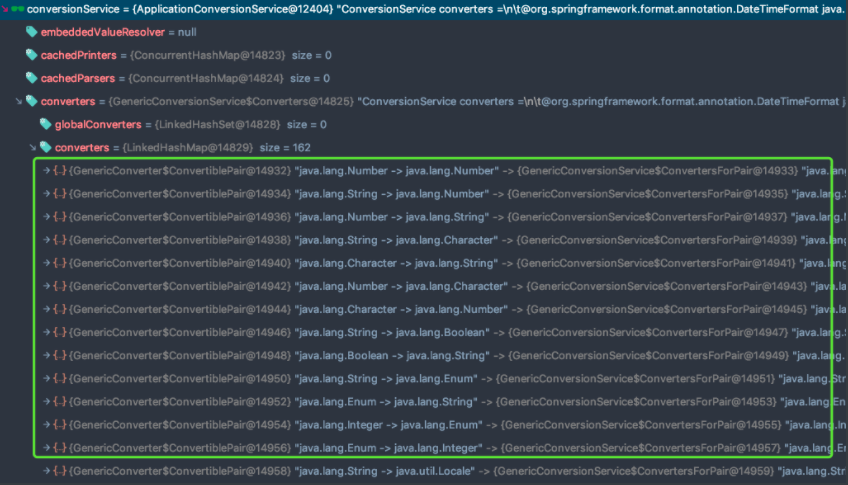This screenshot has width=848, height=485.
Task: Collapse the conversionService root node arrow
Action: (x=5, y=9)
